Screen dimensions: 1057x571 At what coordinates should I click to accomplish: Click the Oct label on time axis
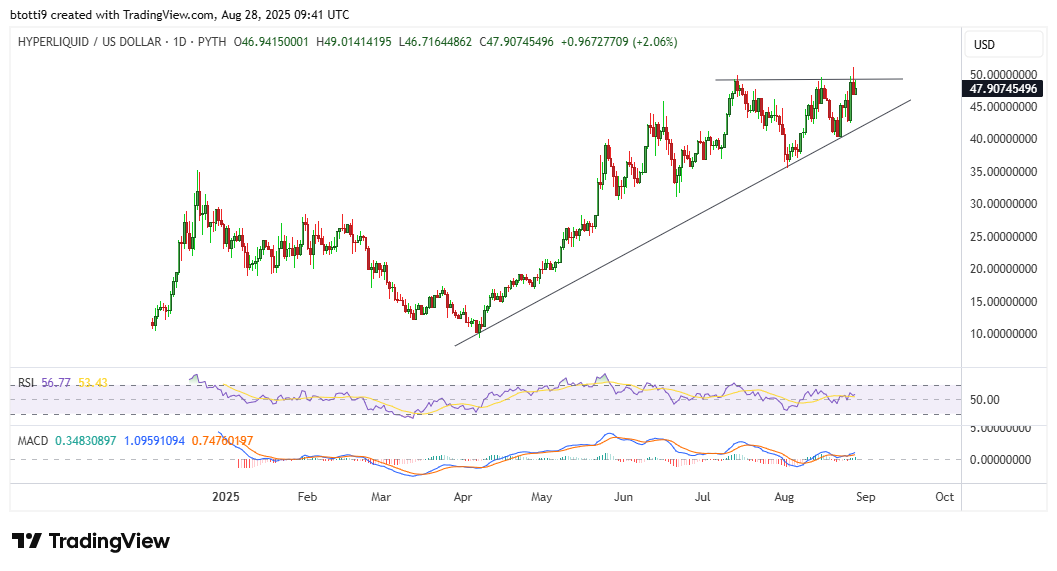click(x=943, y=496)
